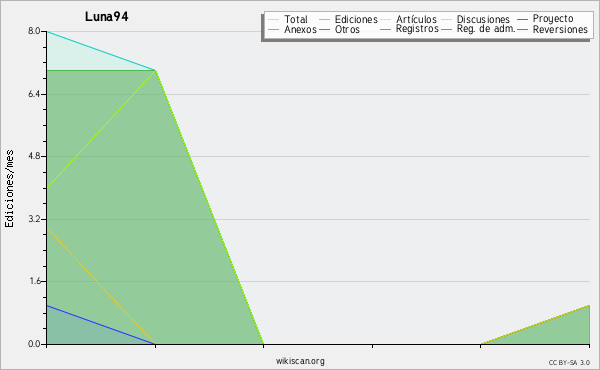This screenshot has width=600, height=370.
Task: Click the 3.2 axis value
Action: point(34,219)
